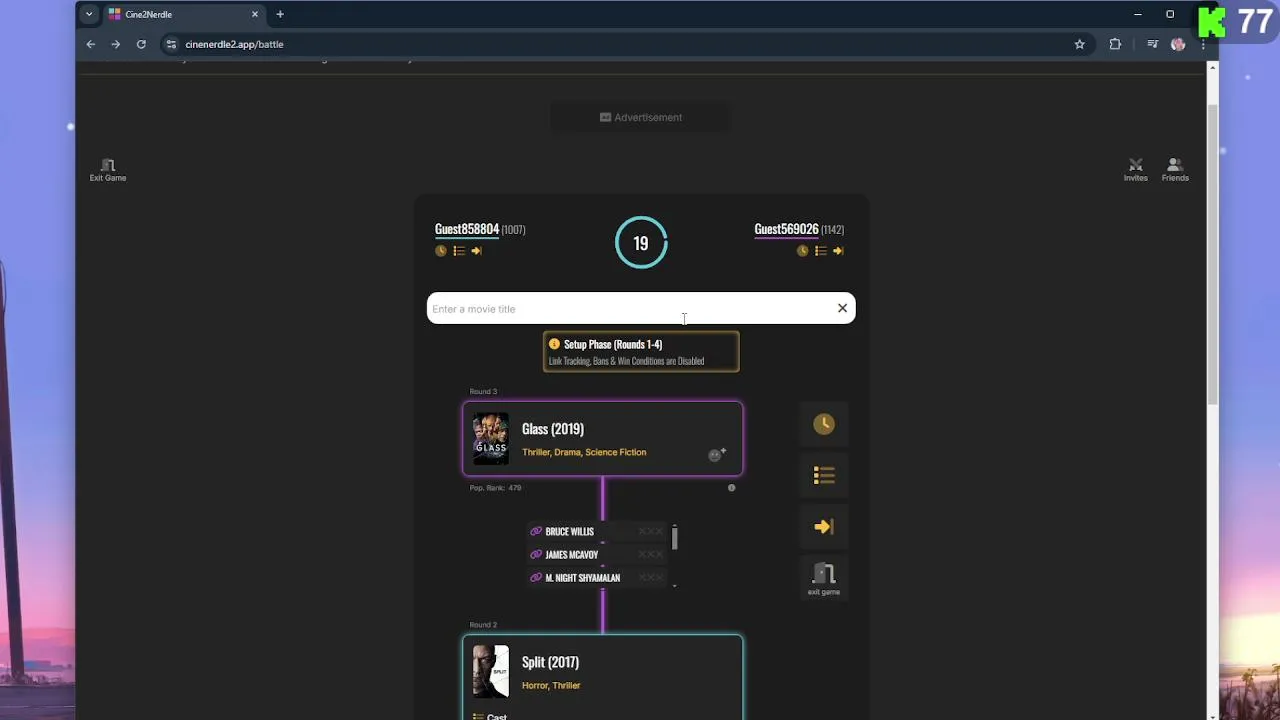Click the Bruce Willis link icon
This screenshot has height=720, width=1280.
coord(536,532)
